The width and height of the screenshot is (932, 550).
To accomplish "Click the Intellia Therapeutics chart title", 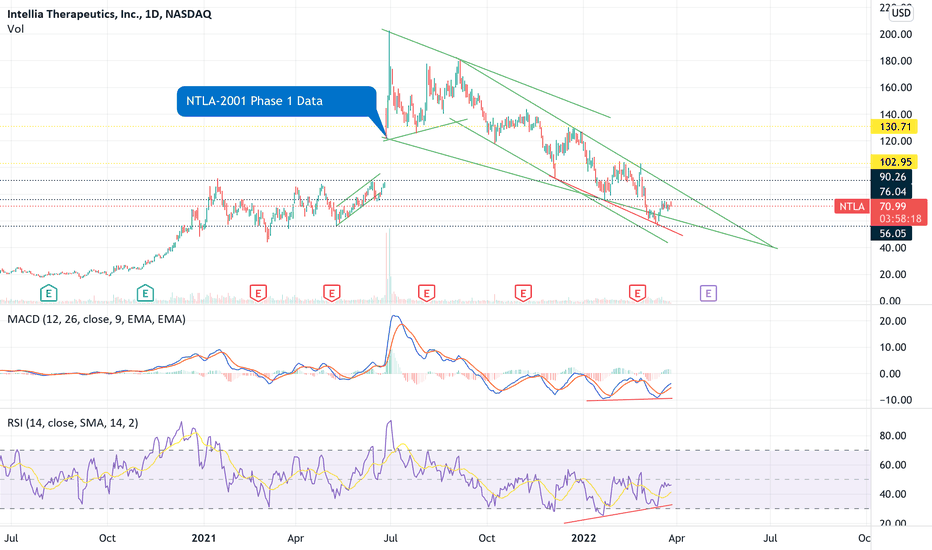I will [x=109, y=14].
